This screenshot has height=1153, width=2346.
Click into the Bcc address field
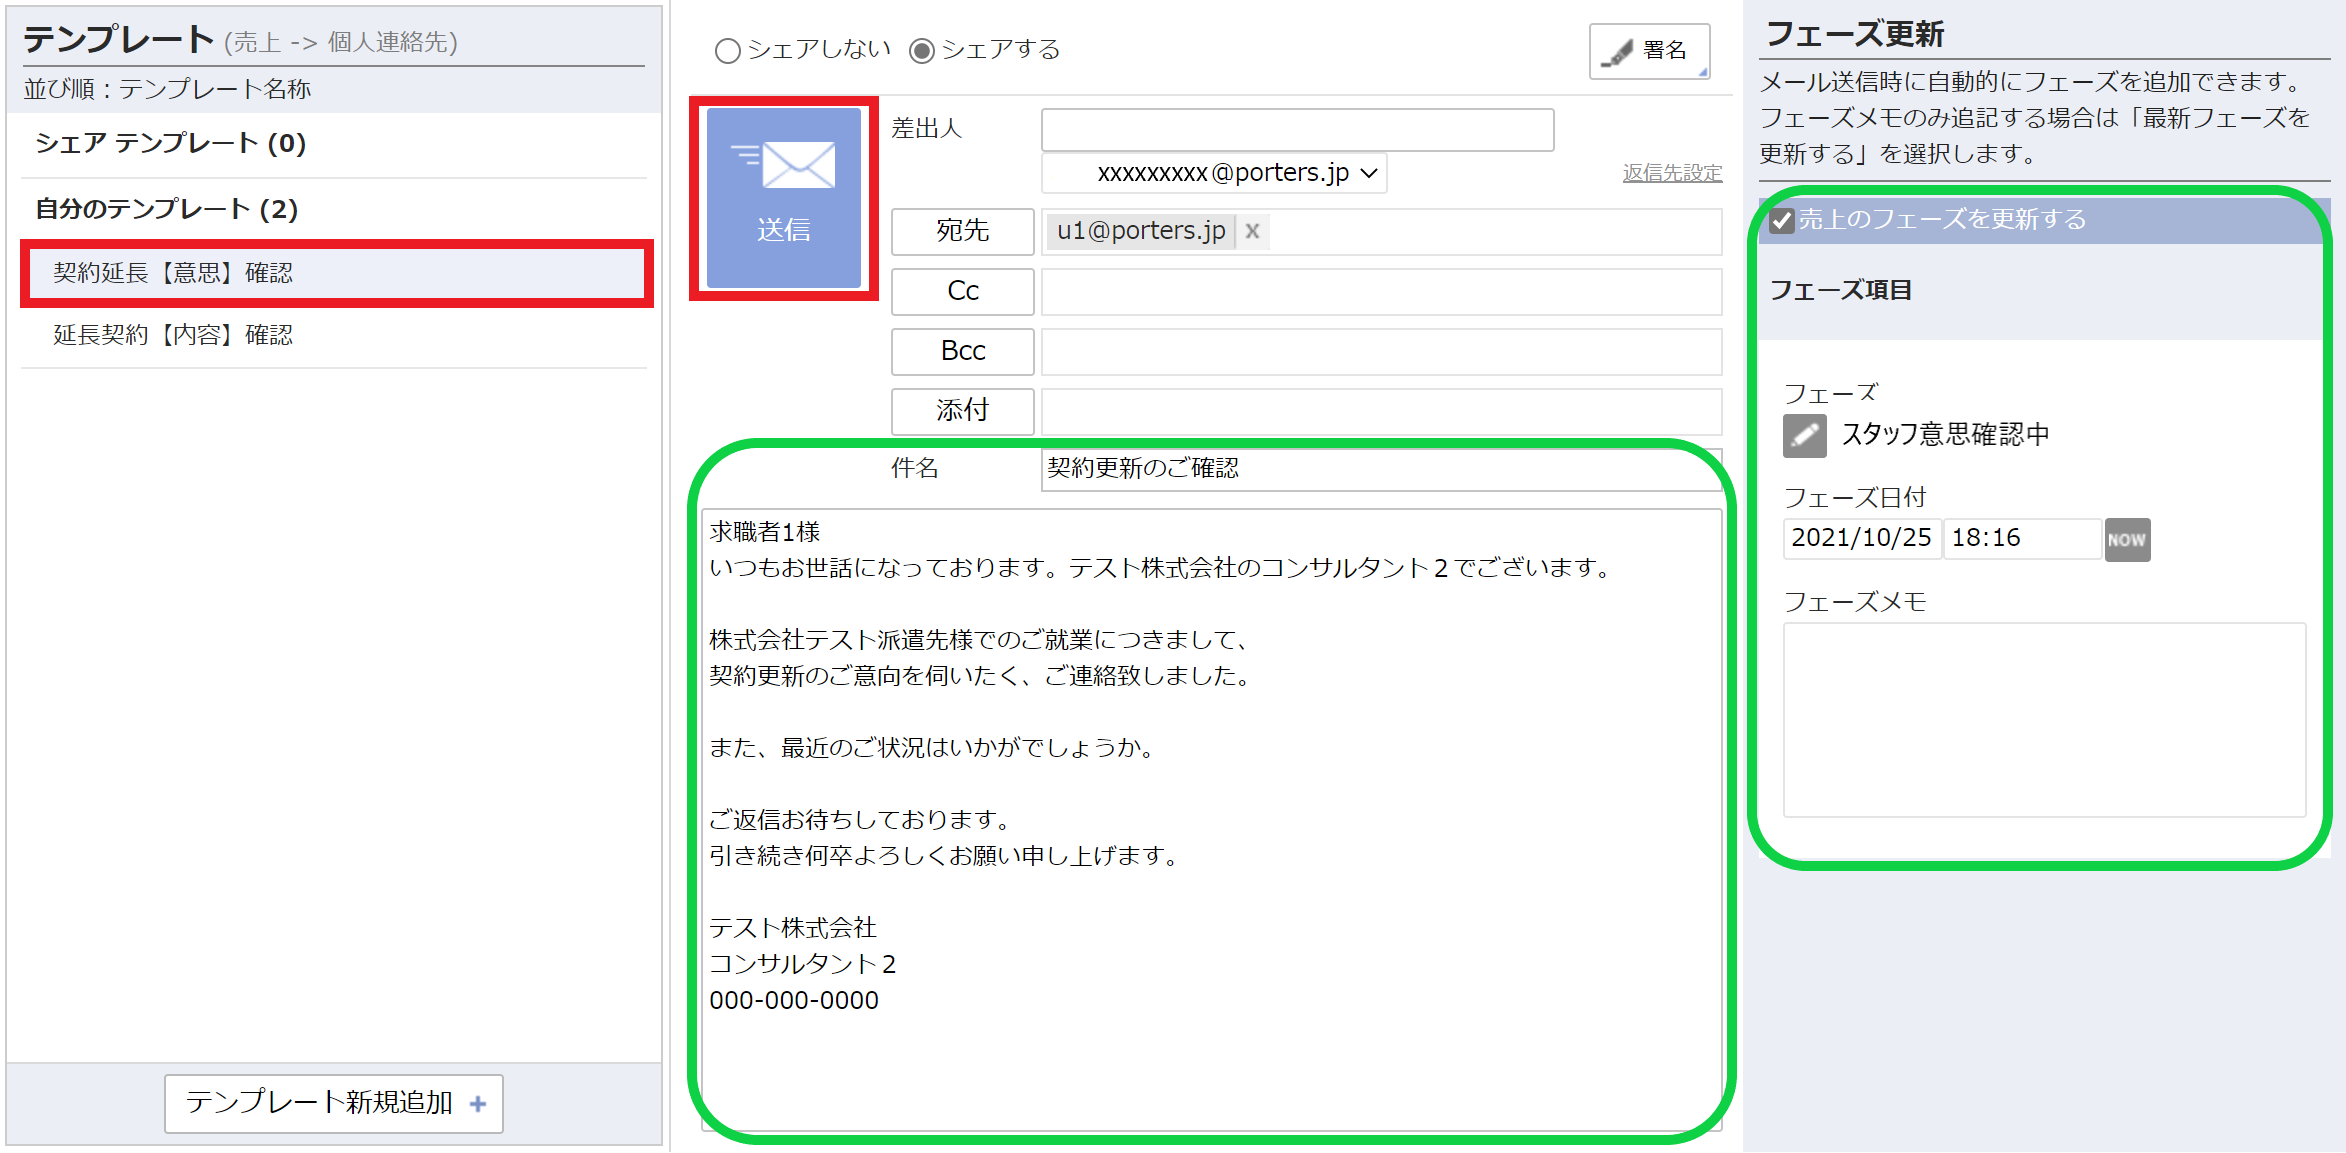tap(1382, 351)
